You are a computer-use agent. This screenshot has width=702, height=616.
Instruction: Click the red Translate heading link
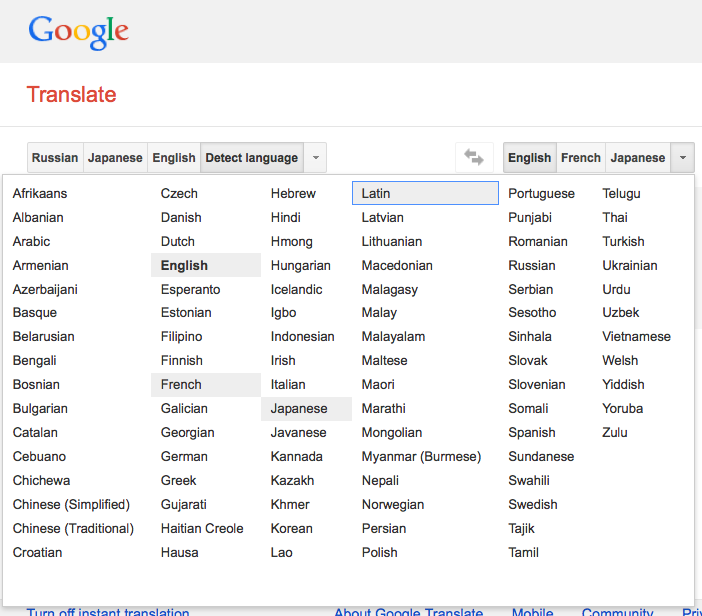point(72,94)
